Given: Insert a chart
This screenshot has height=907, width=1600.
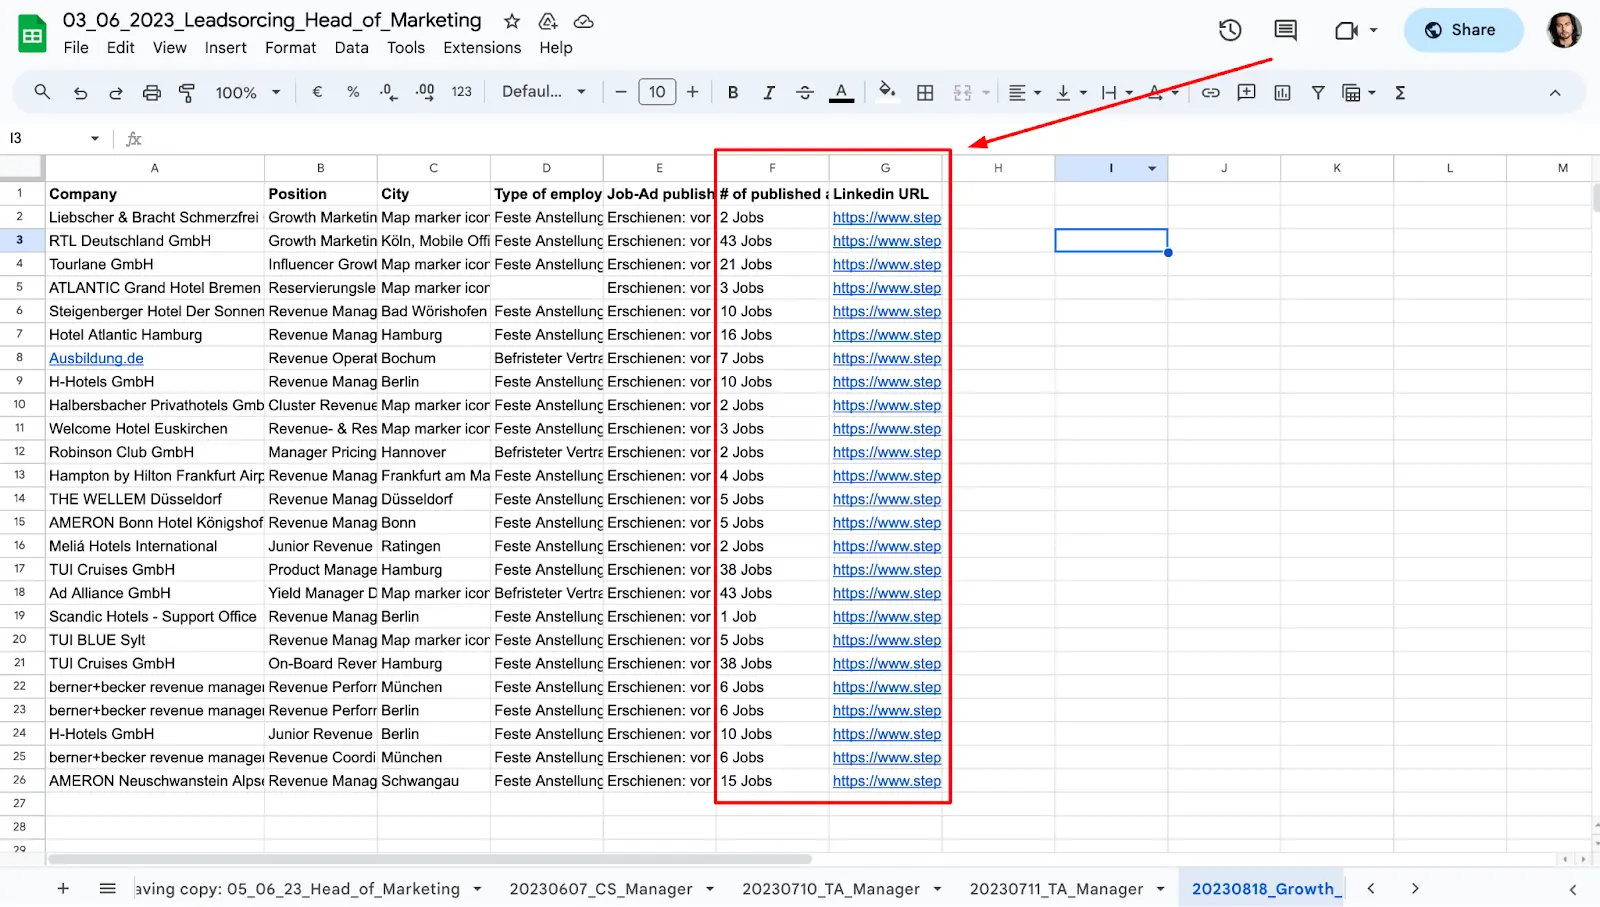Looking at the screenshot, I should pos(1282,92).
